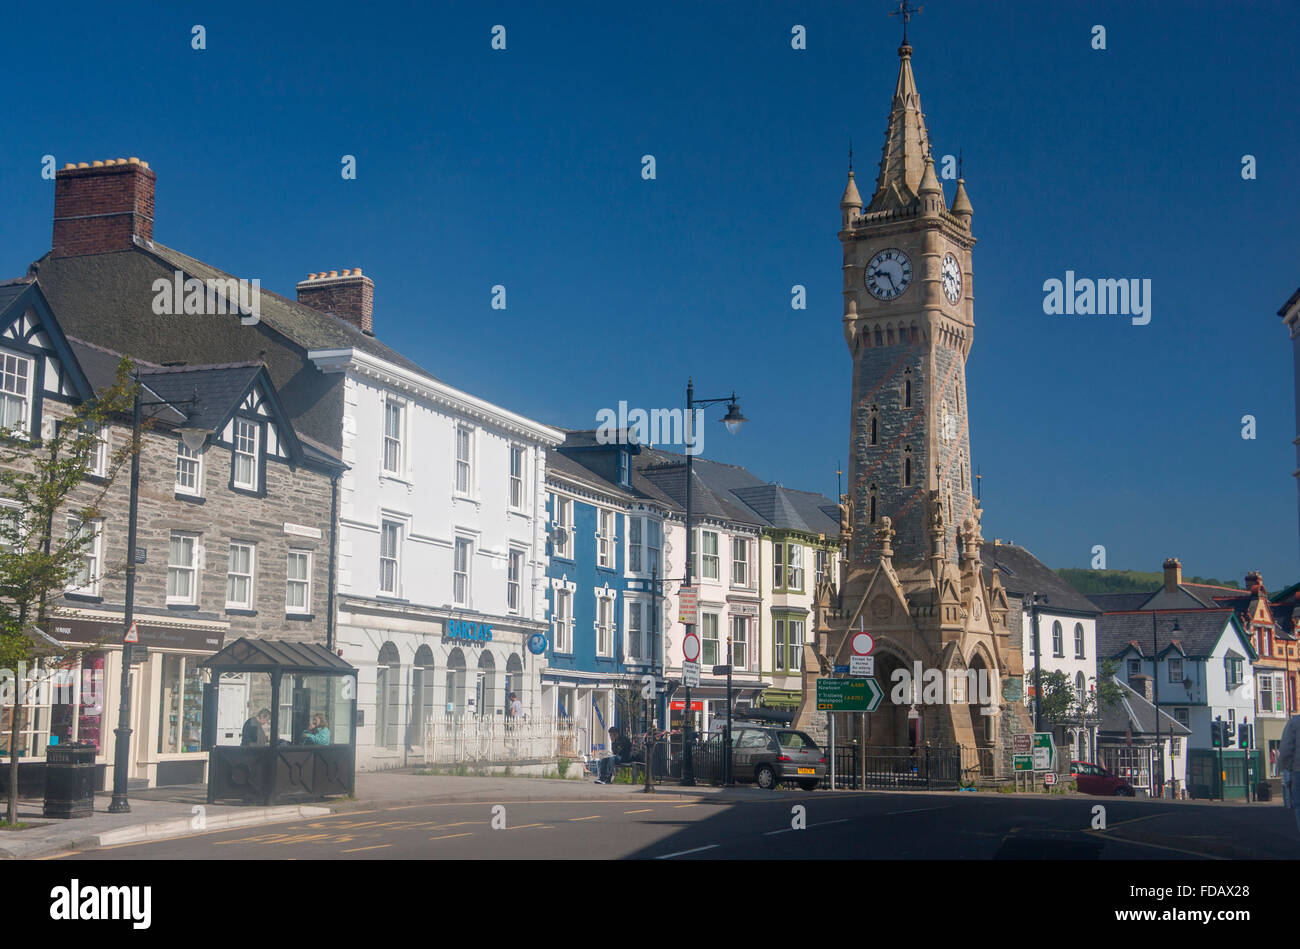This screenshot has height=949, width=1300.
Task: Click the green road direction sign by the tower
Action: tap(849, 694)
